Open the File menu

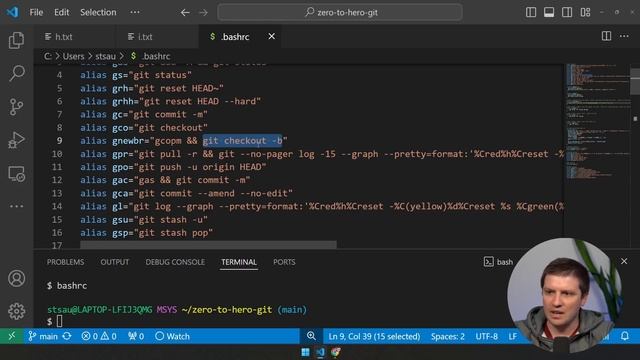[36, 12]
